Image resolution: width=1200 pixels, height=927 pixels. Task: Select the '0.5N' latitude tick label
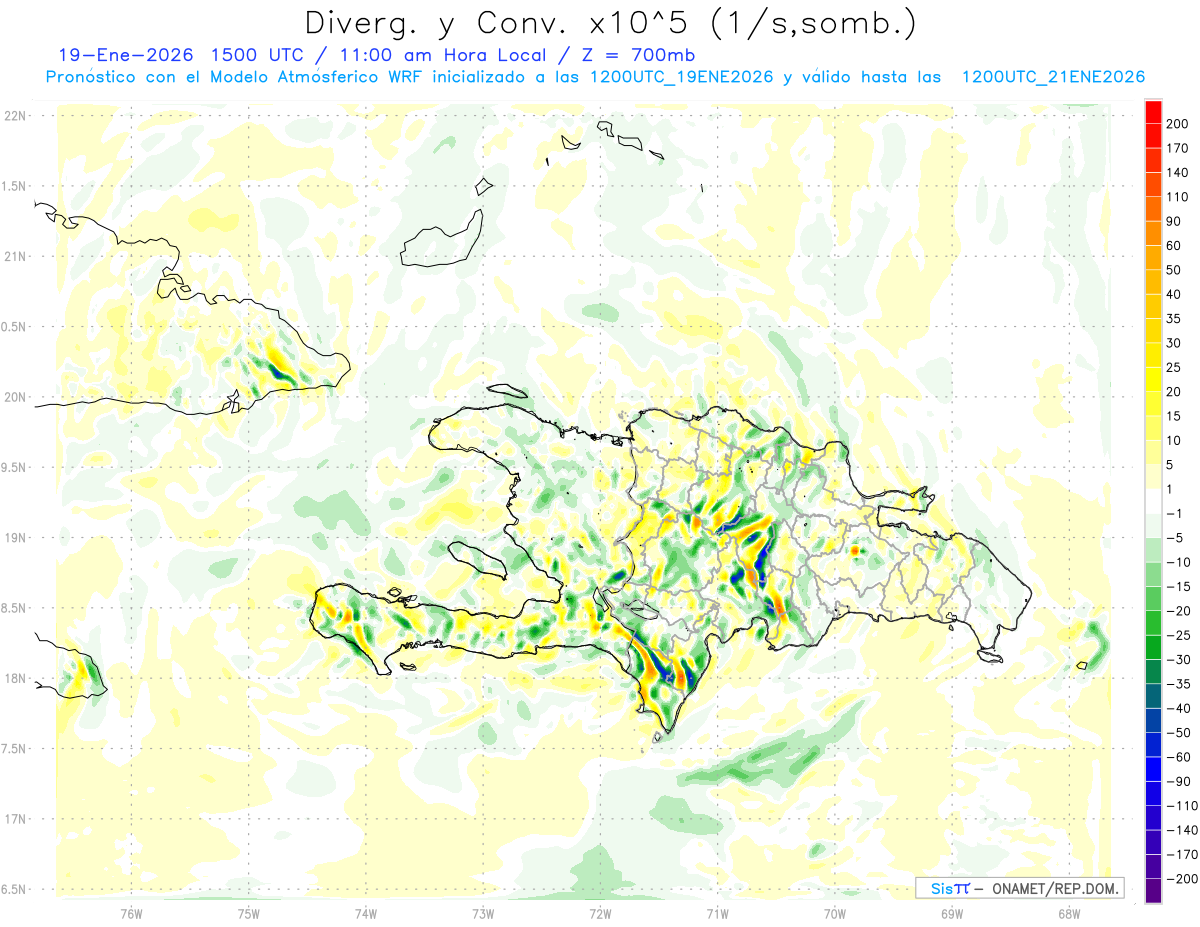(15, 327)
